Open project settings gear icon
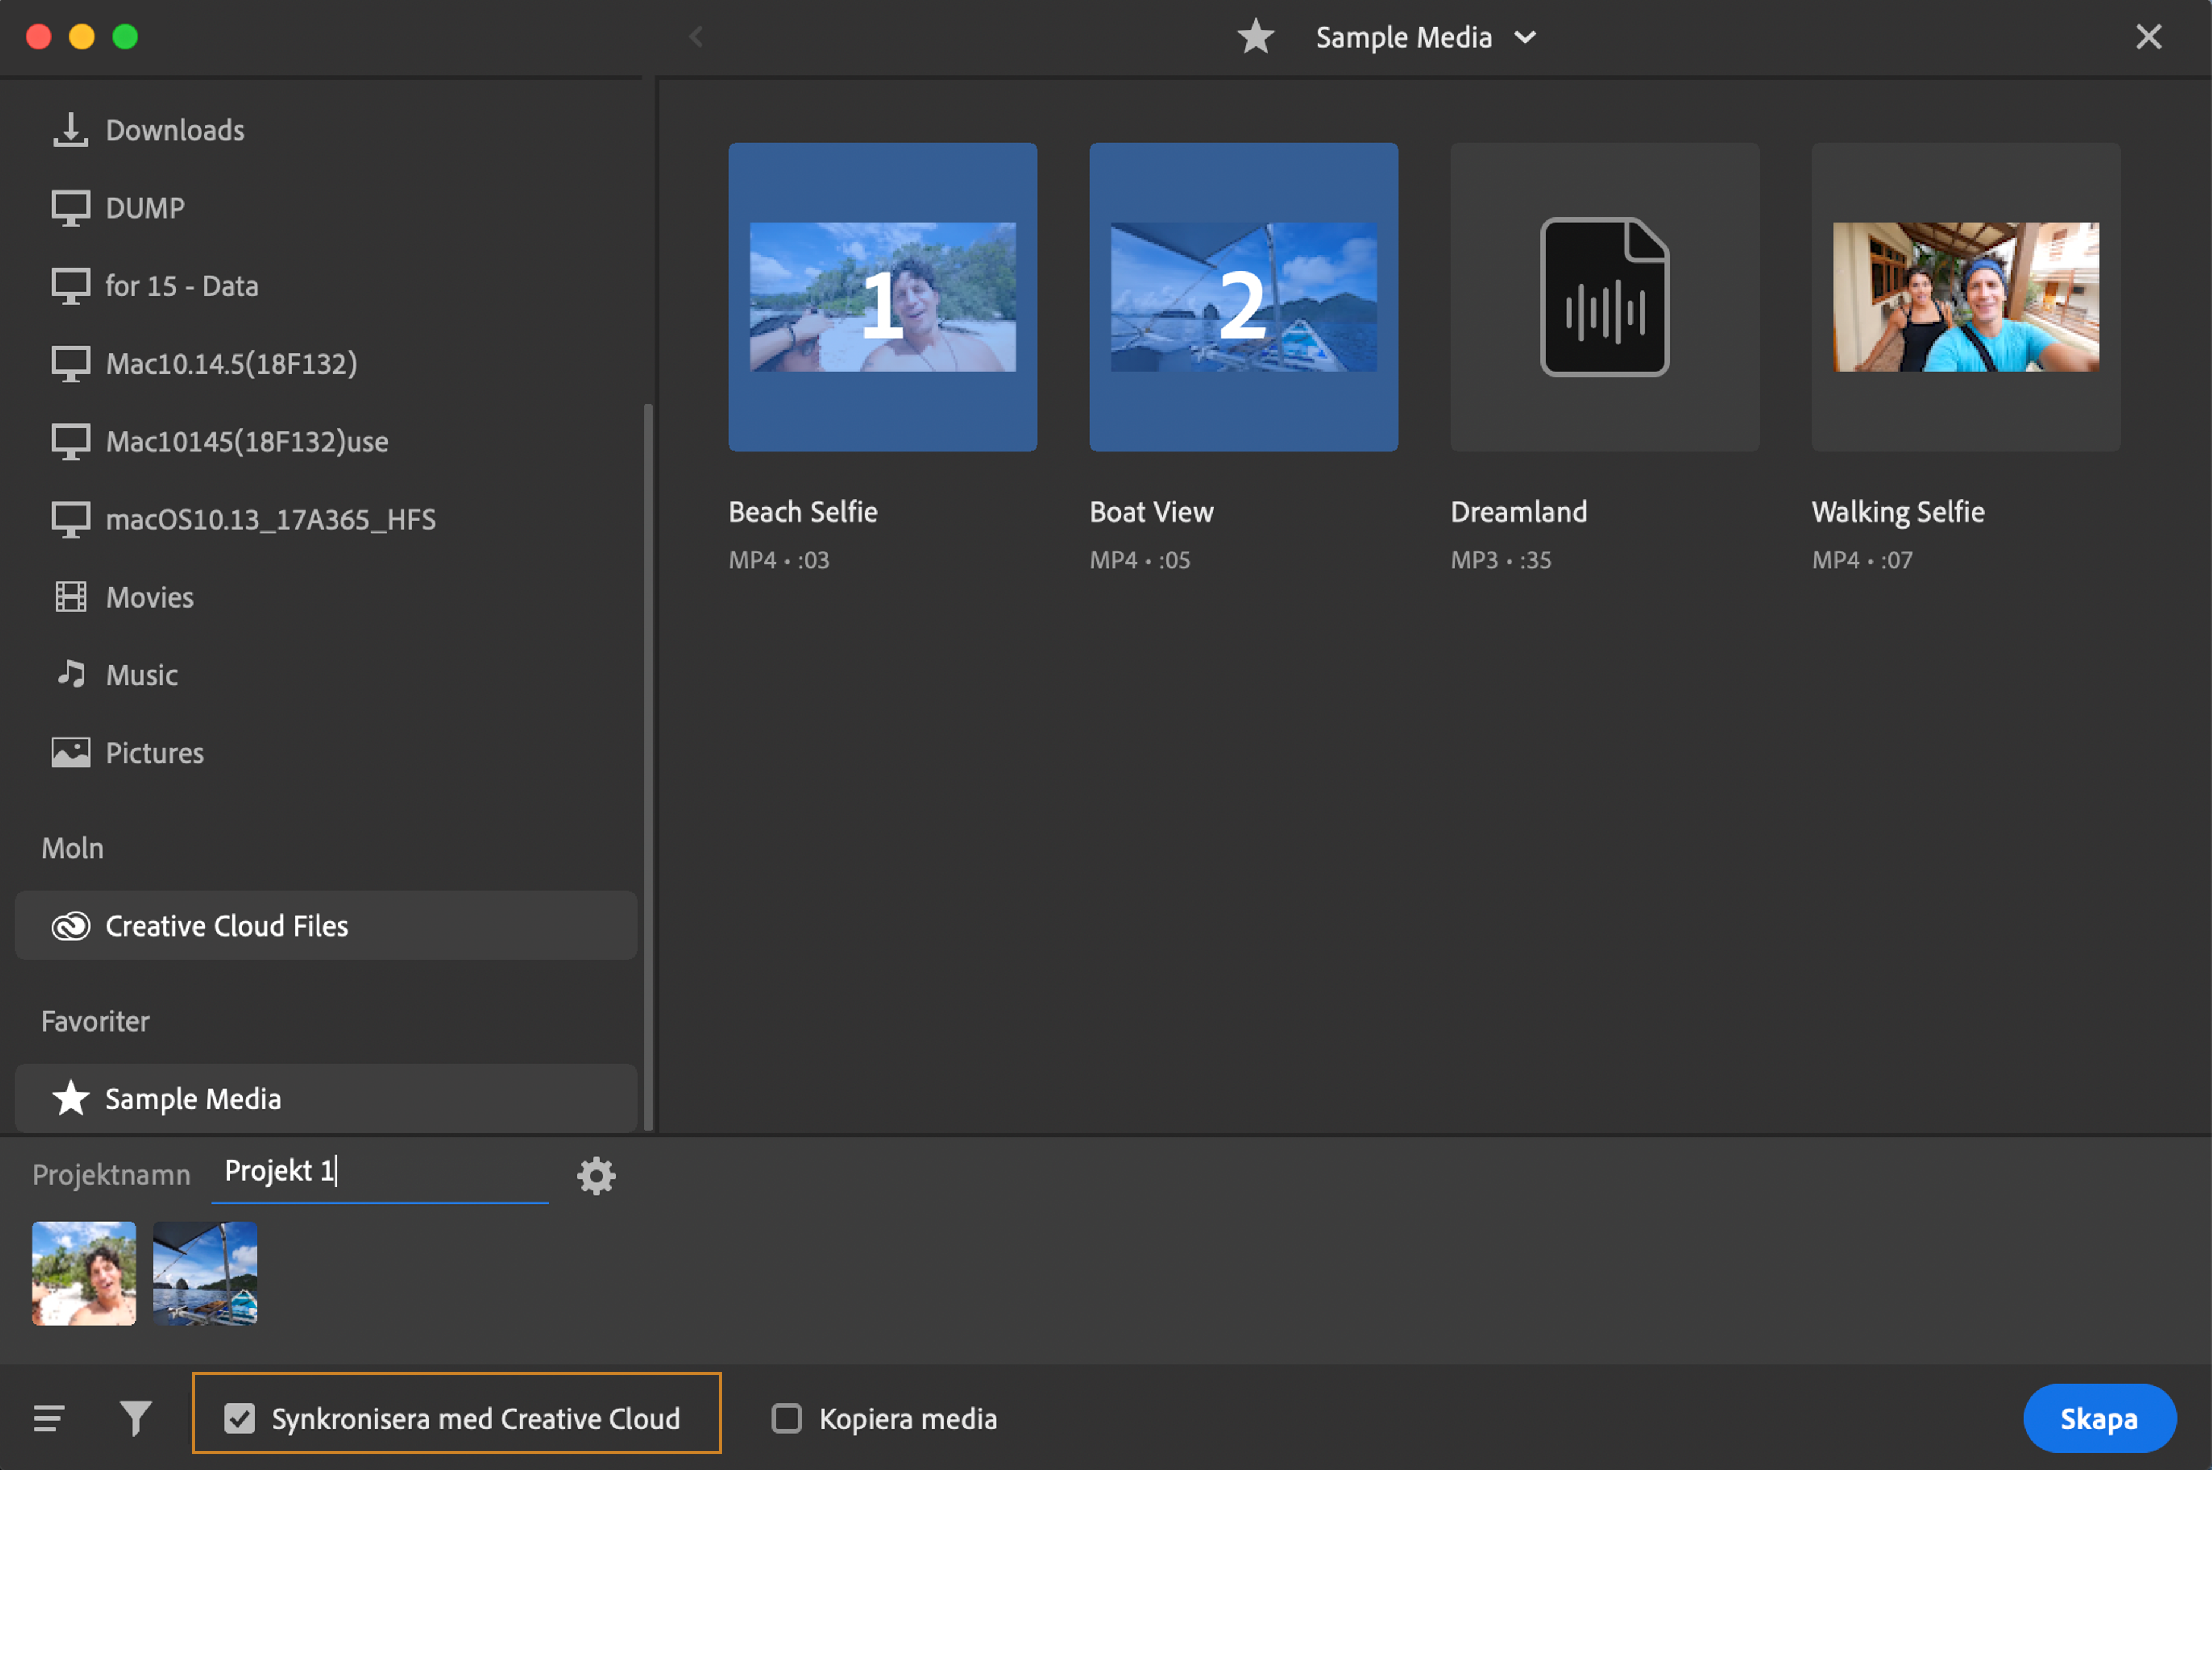This screenshot has width=2212, height=1670. (x=596, y=1175)
